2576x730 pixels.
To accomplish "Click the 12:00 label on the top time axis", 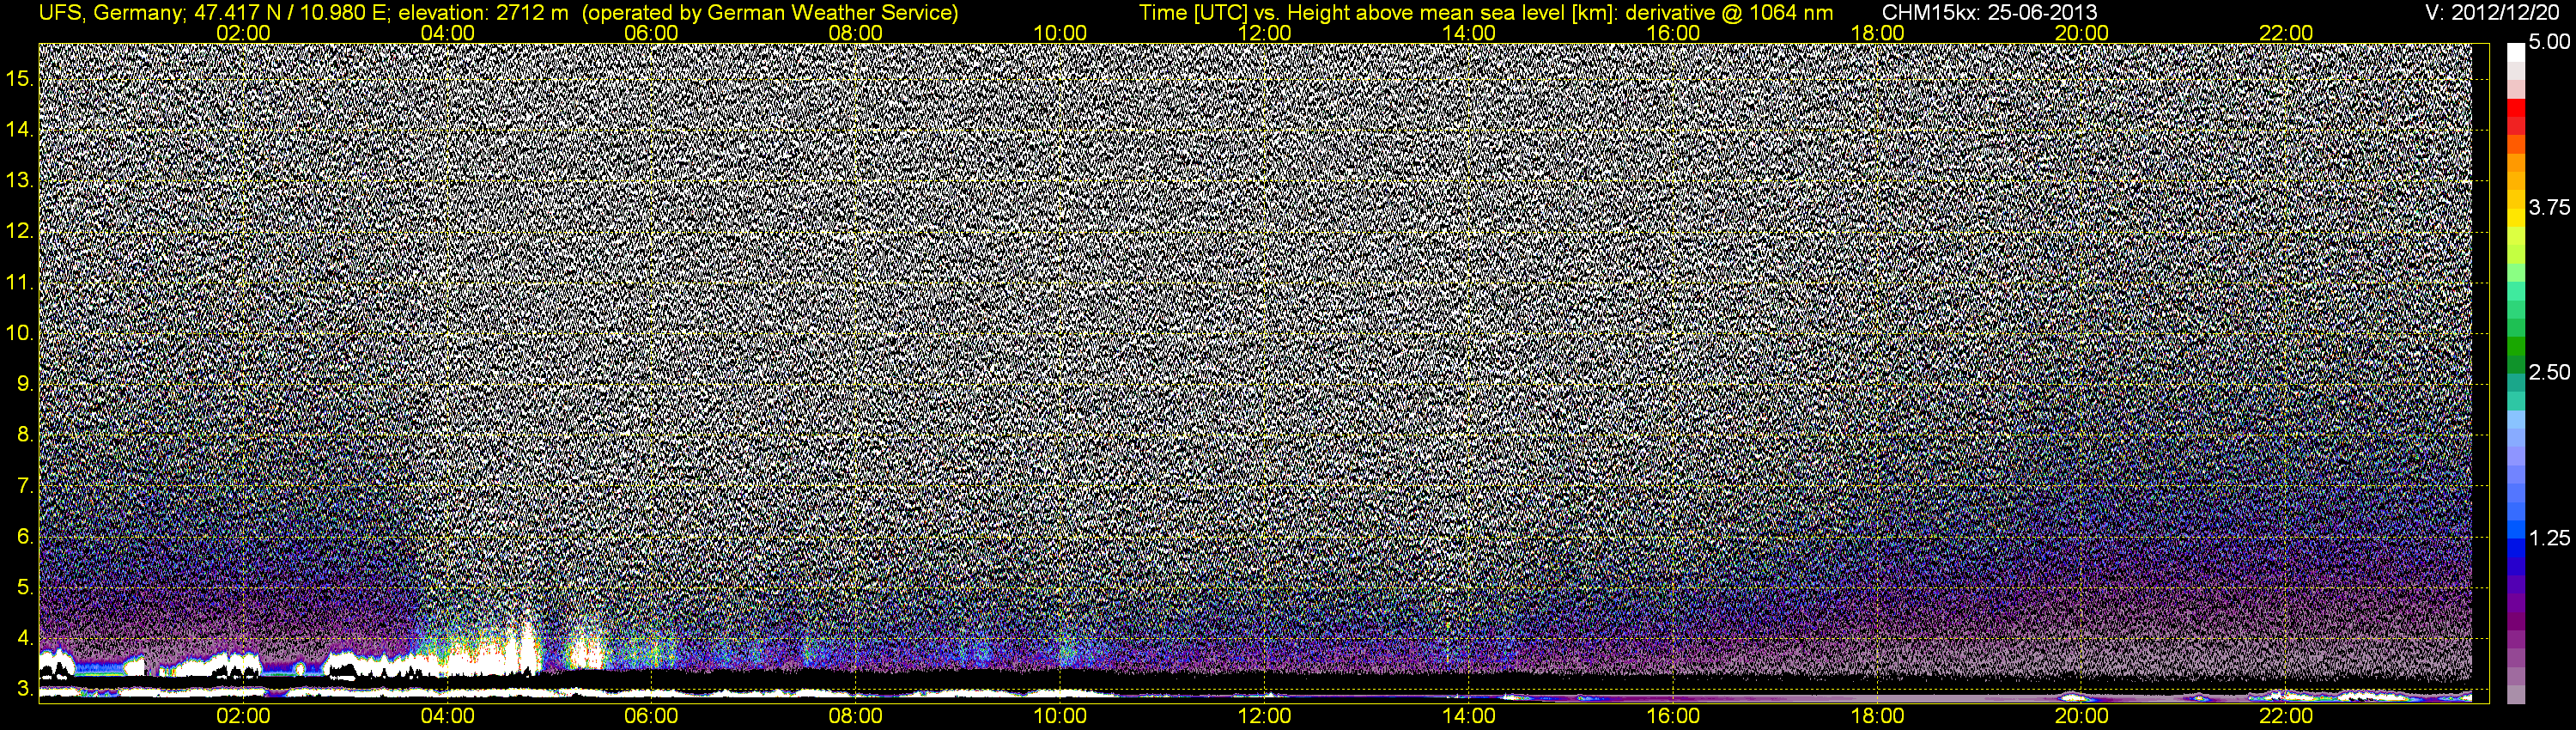I will coord(1264,33).
